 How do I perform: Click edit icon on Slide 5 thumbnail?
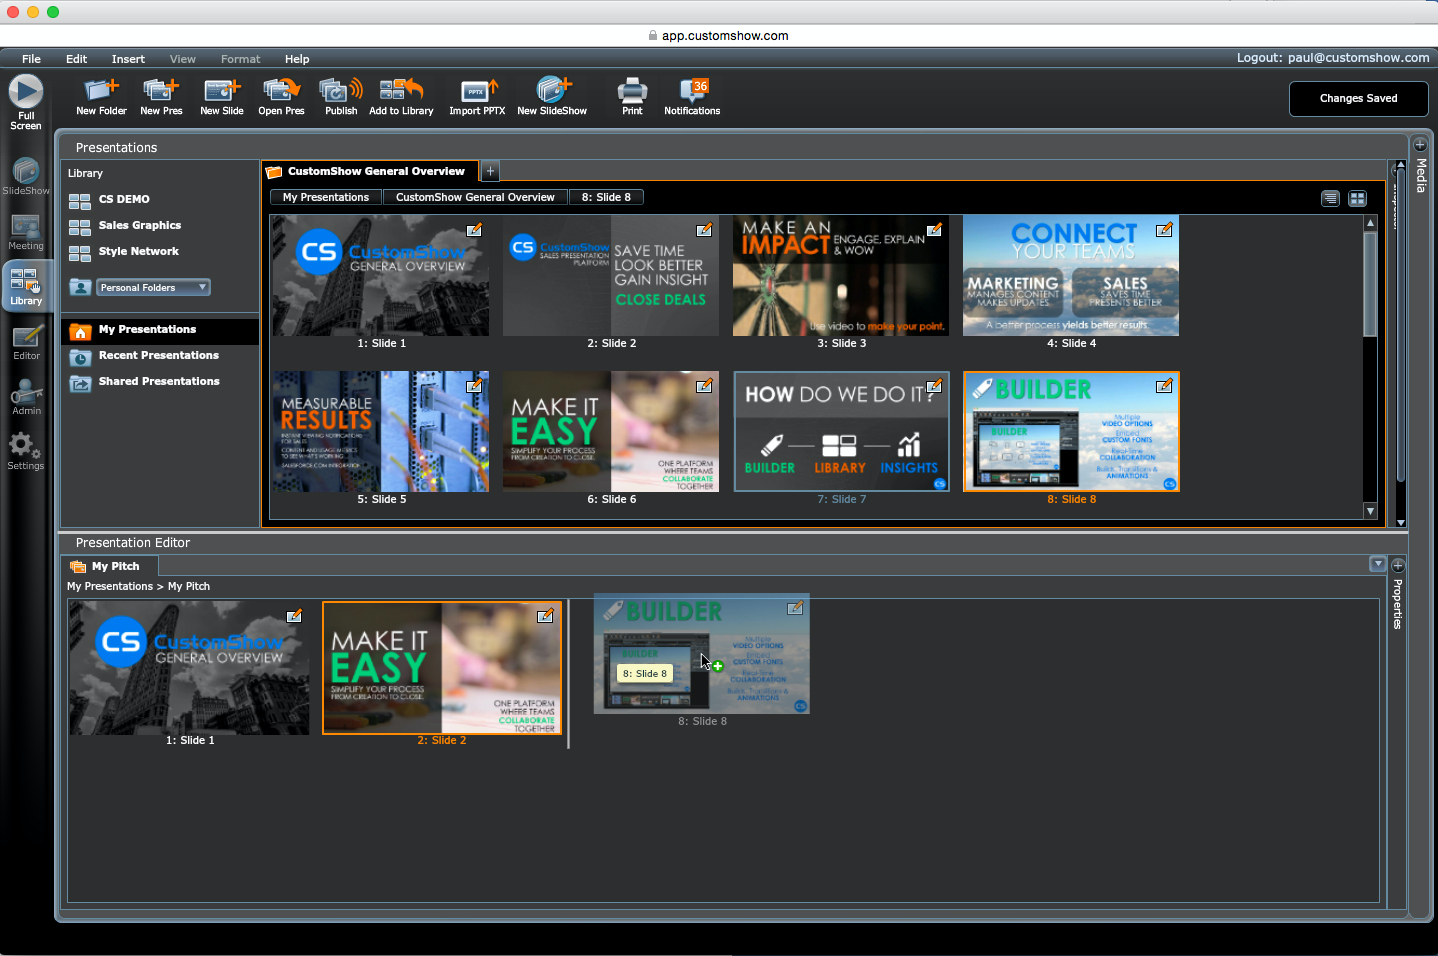click(x=475, y=386)
